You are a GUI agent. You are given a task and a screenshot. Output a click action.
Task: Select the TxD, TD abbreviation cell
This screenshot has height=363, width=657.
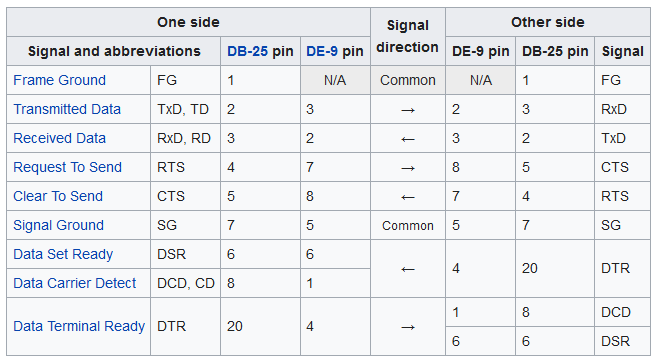point(185,109)
